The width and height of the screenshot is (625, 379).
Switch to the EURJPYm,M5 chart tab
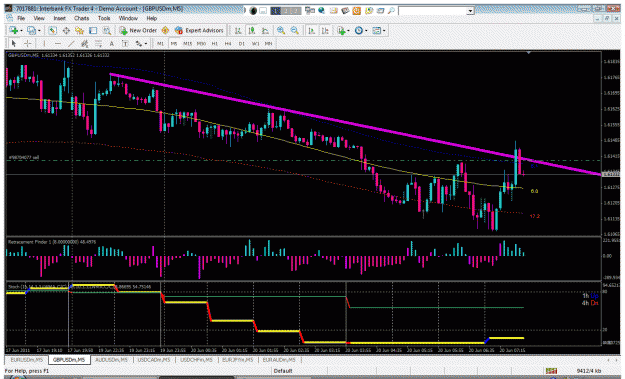coord(238,360)
